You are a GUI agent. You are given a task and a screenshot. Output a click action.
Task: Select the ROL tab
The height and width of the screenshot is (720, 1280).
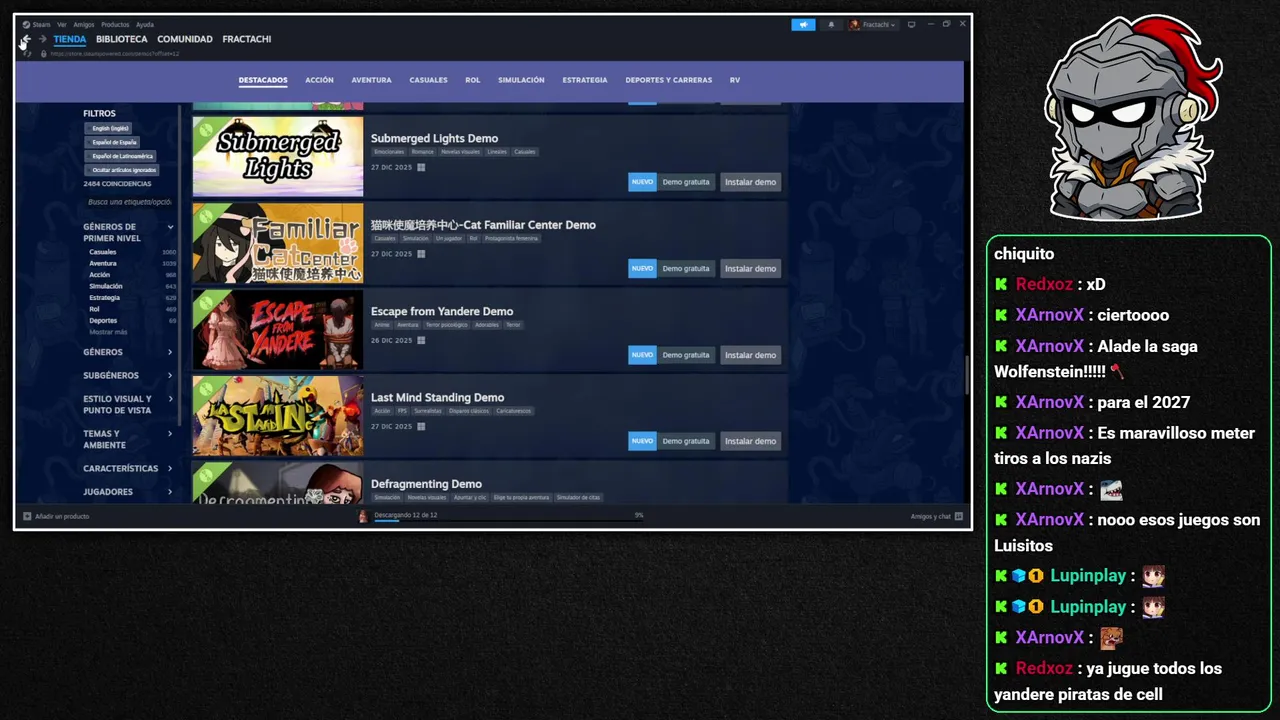pyautogui.click(x=473, y=80)
